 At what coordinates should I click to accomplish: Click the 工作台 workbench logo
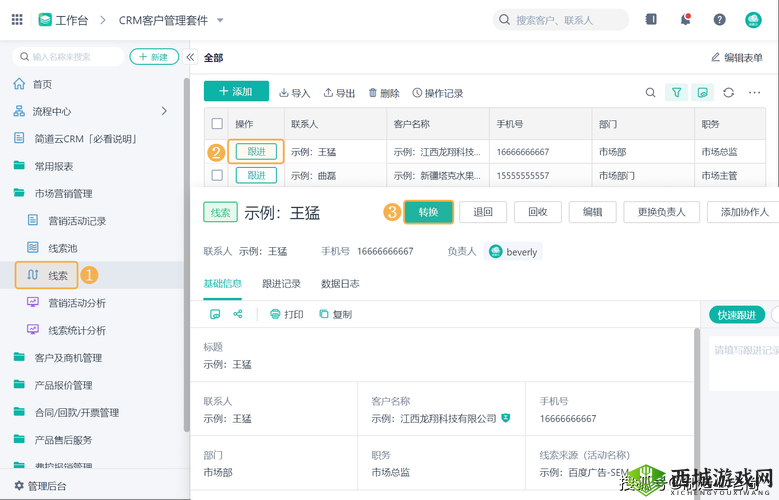click(45, 20)
